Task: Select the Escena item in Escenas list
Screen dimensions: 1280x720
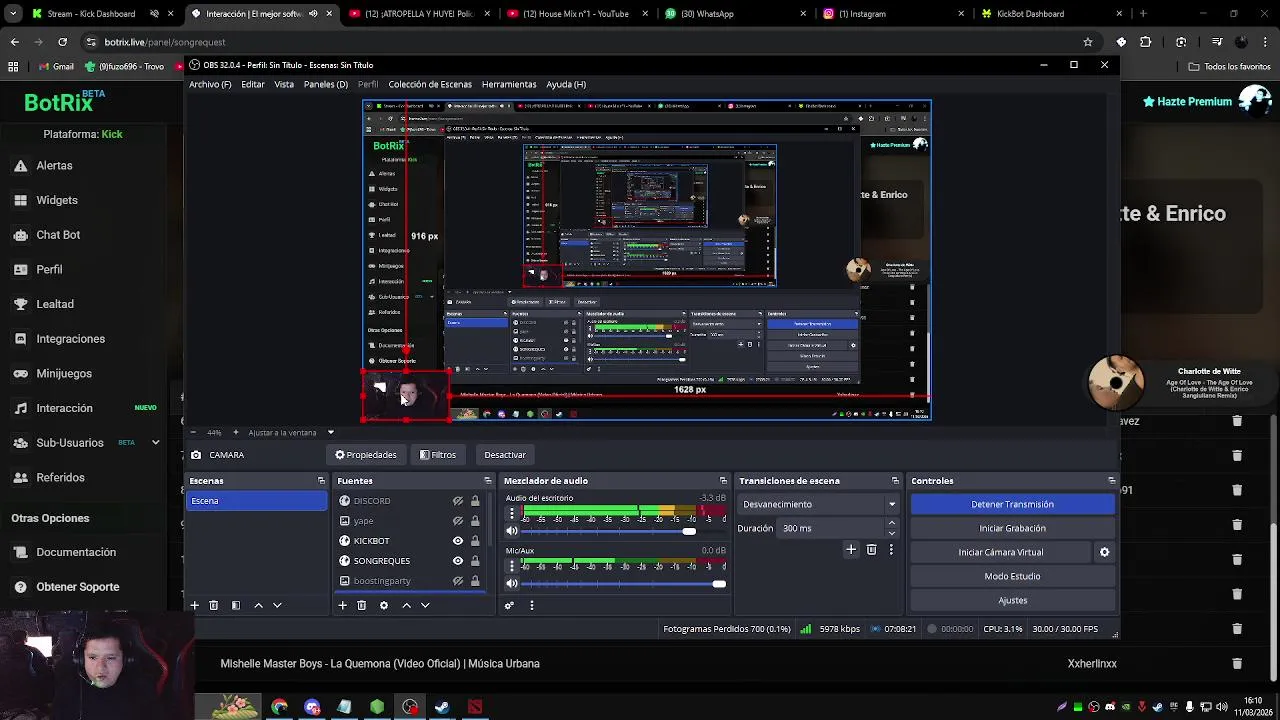Action: 256,501
